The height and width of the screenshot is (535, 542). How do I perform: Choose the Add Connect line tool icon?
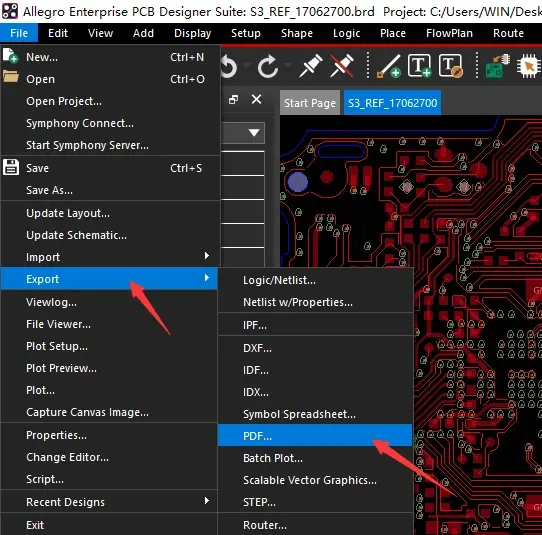click(x=389, y=66)
